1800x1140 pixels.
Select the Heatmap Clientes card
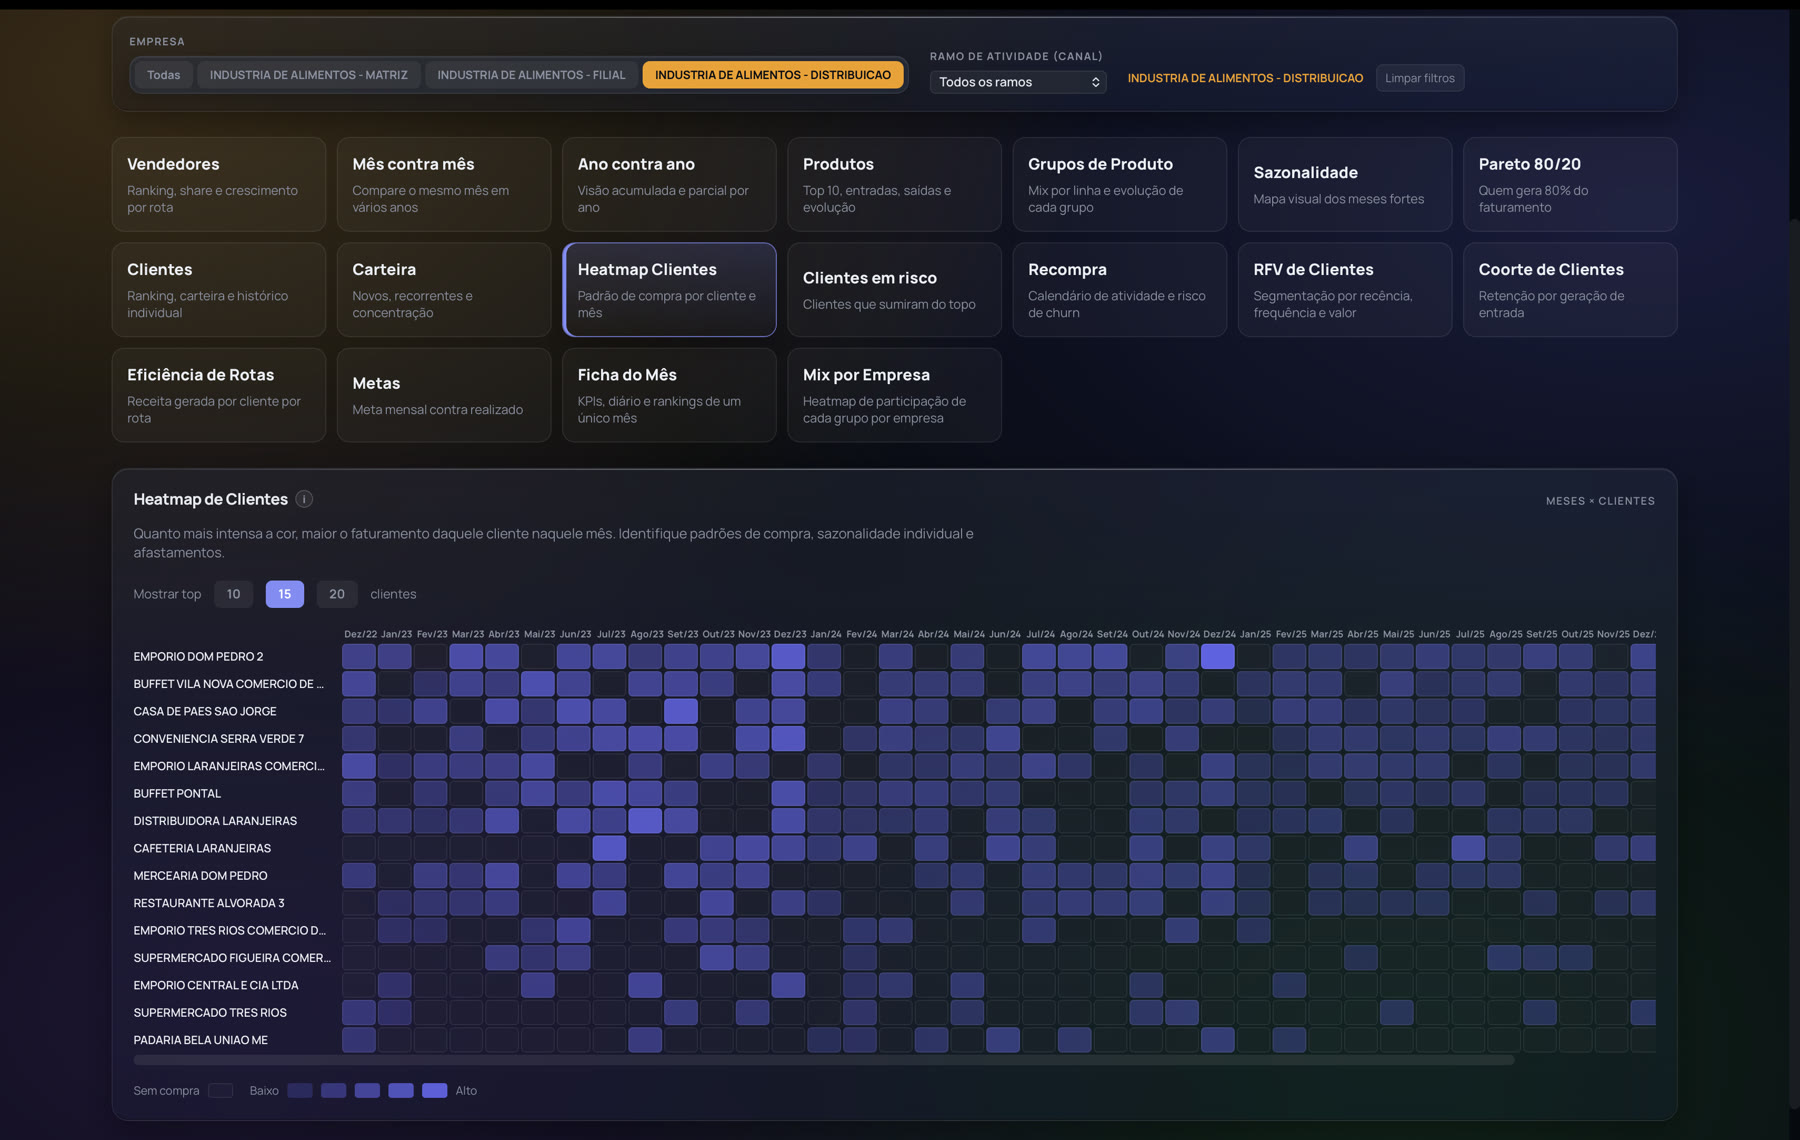[x=669, y=290]
